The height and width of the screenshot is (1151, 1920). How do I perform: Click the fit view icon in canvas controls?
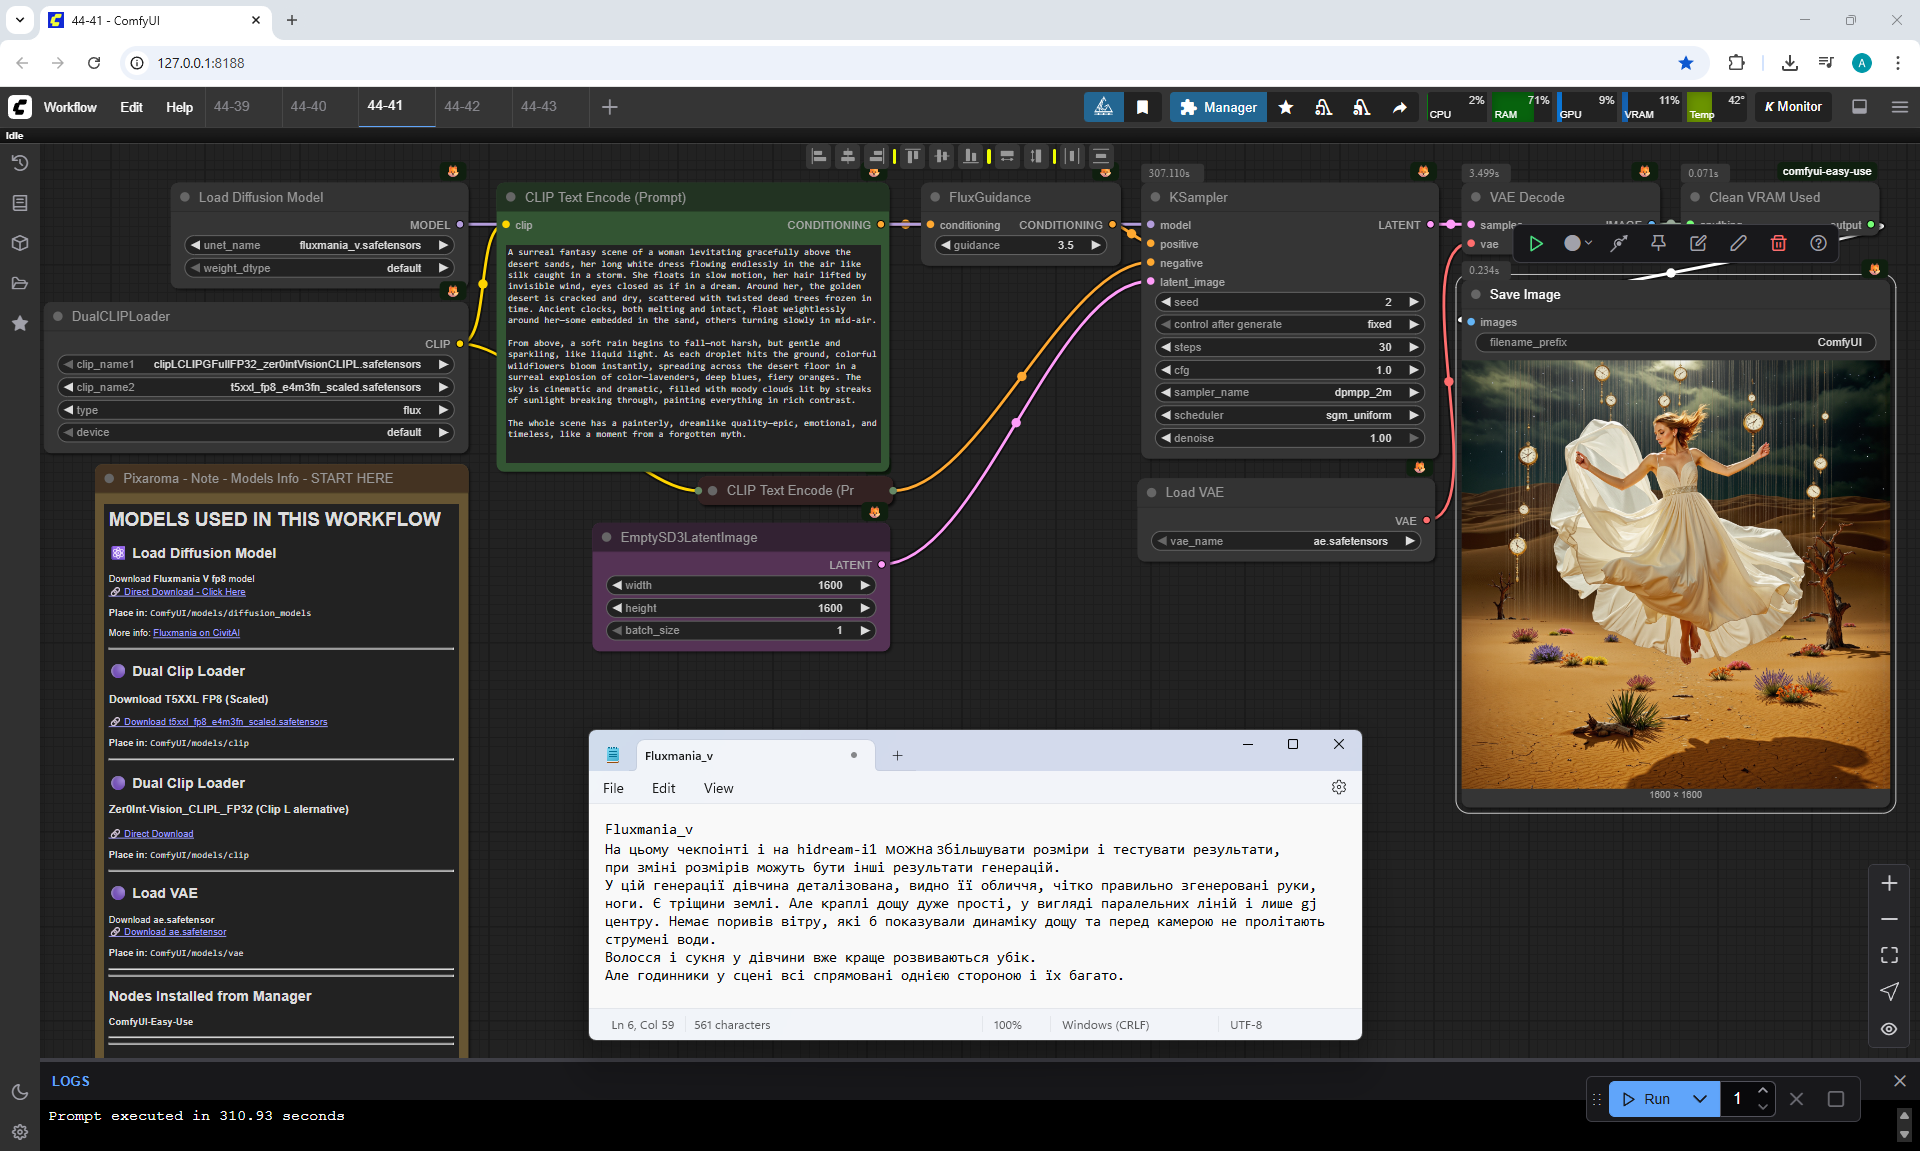pos(1889,955)
